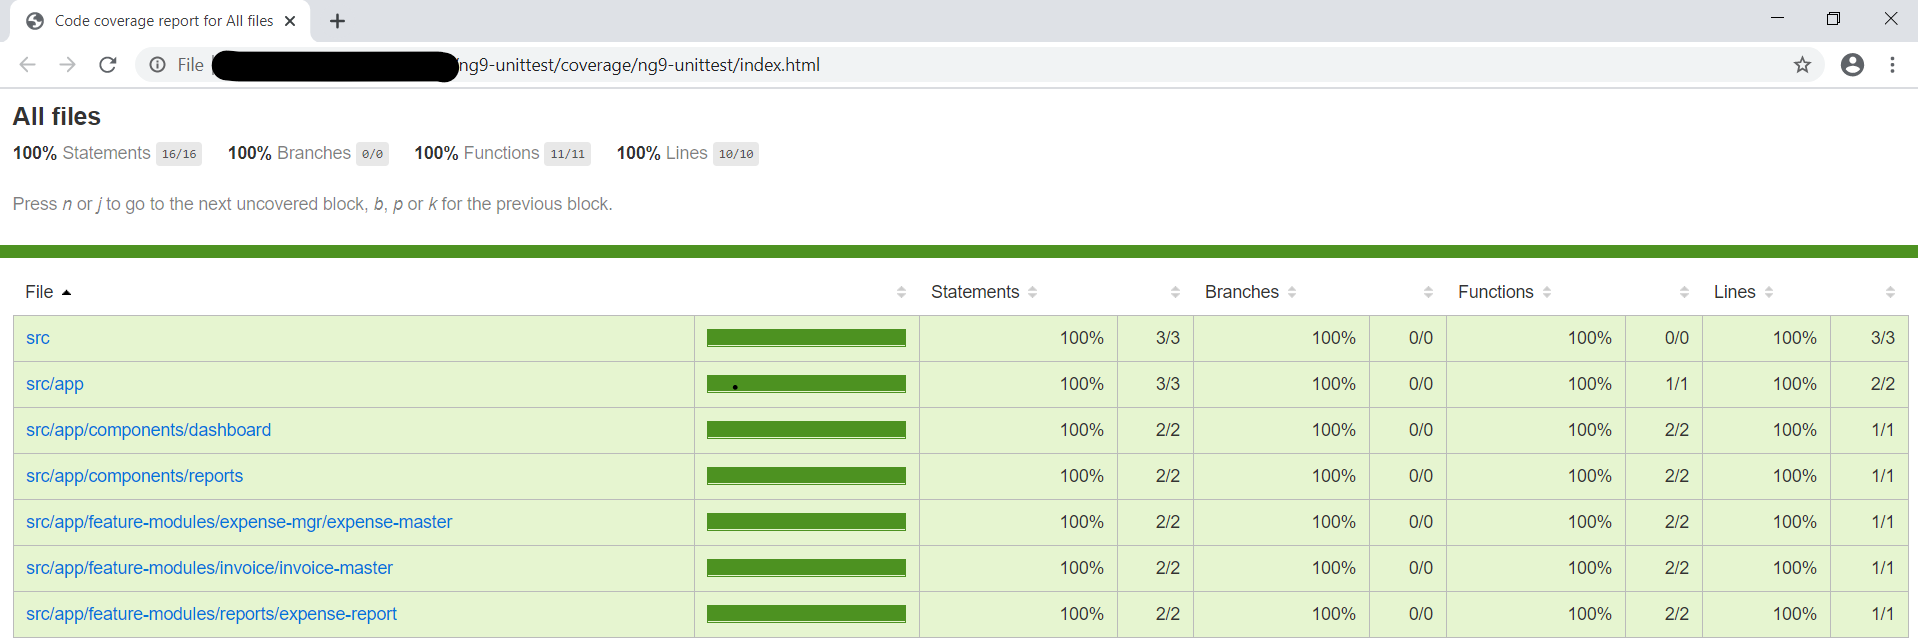Sort by Branches column header
Image resolution: width=1918 pixels, height=638 pixels.
(x=1241, y=292)
